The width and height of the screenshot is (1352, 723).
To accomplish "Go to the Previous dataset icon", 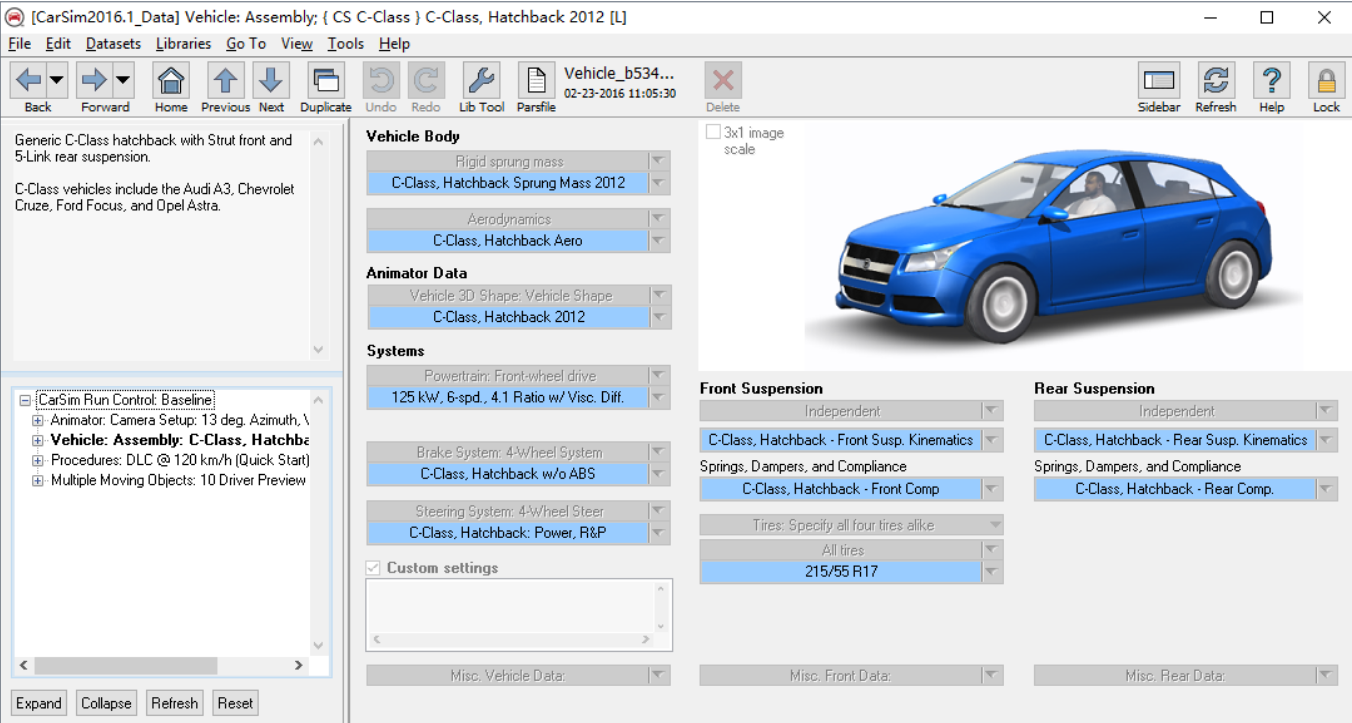I will [226, 80].
